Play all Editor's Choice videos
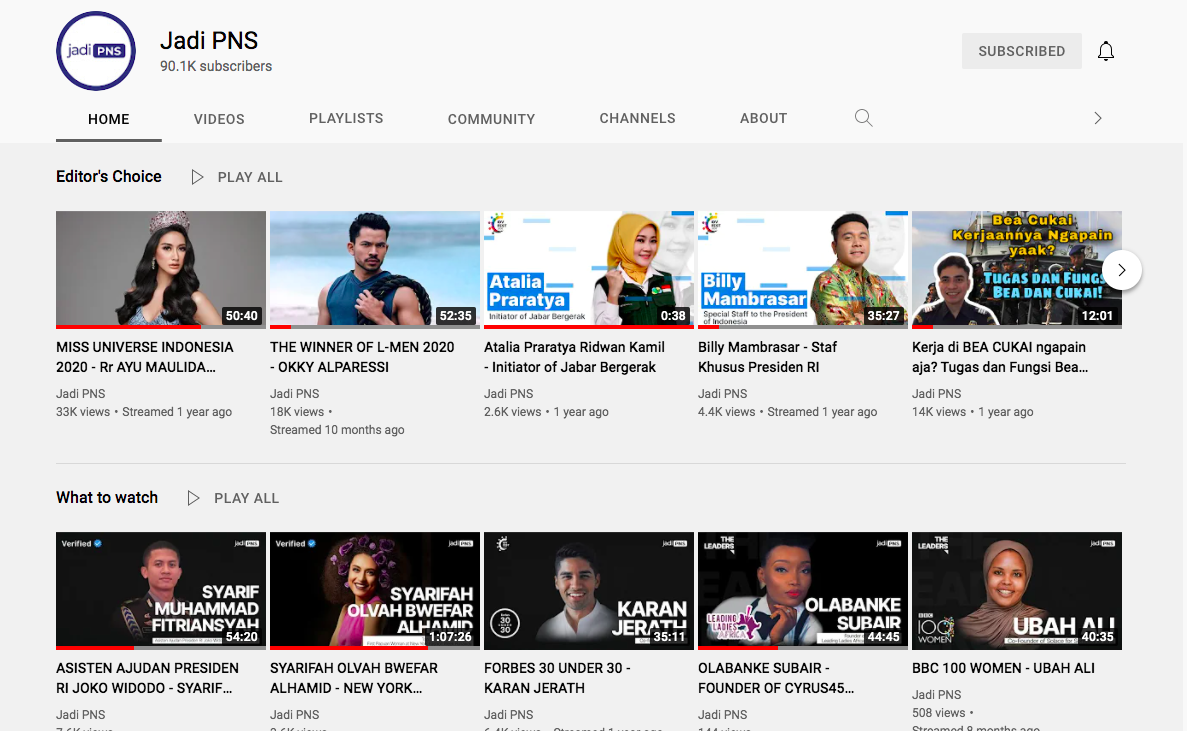 pyautogui.click(x=236, y=177)
